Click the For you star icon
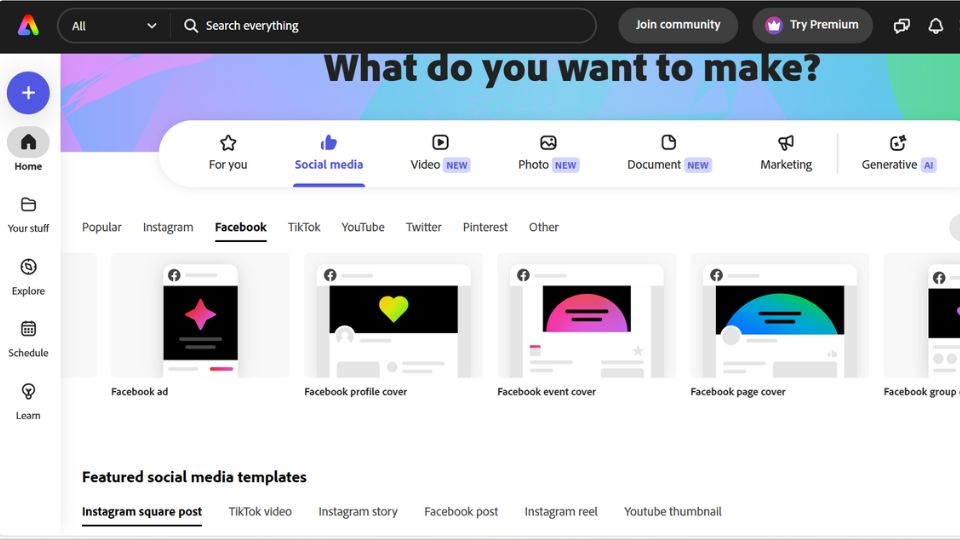960x540 pixels. (228, 143)
